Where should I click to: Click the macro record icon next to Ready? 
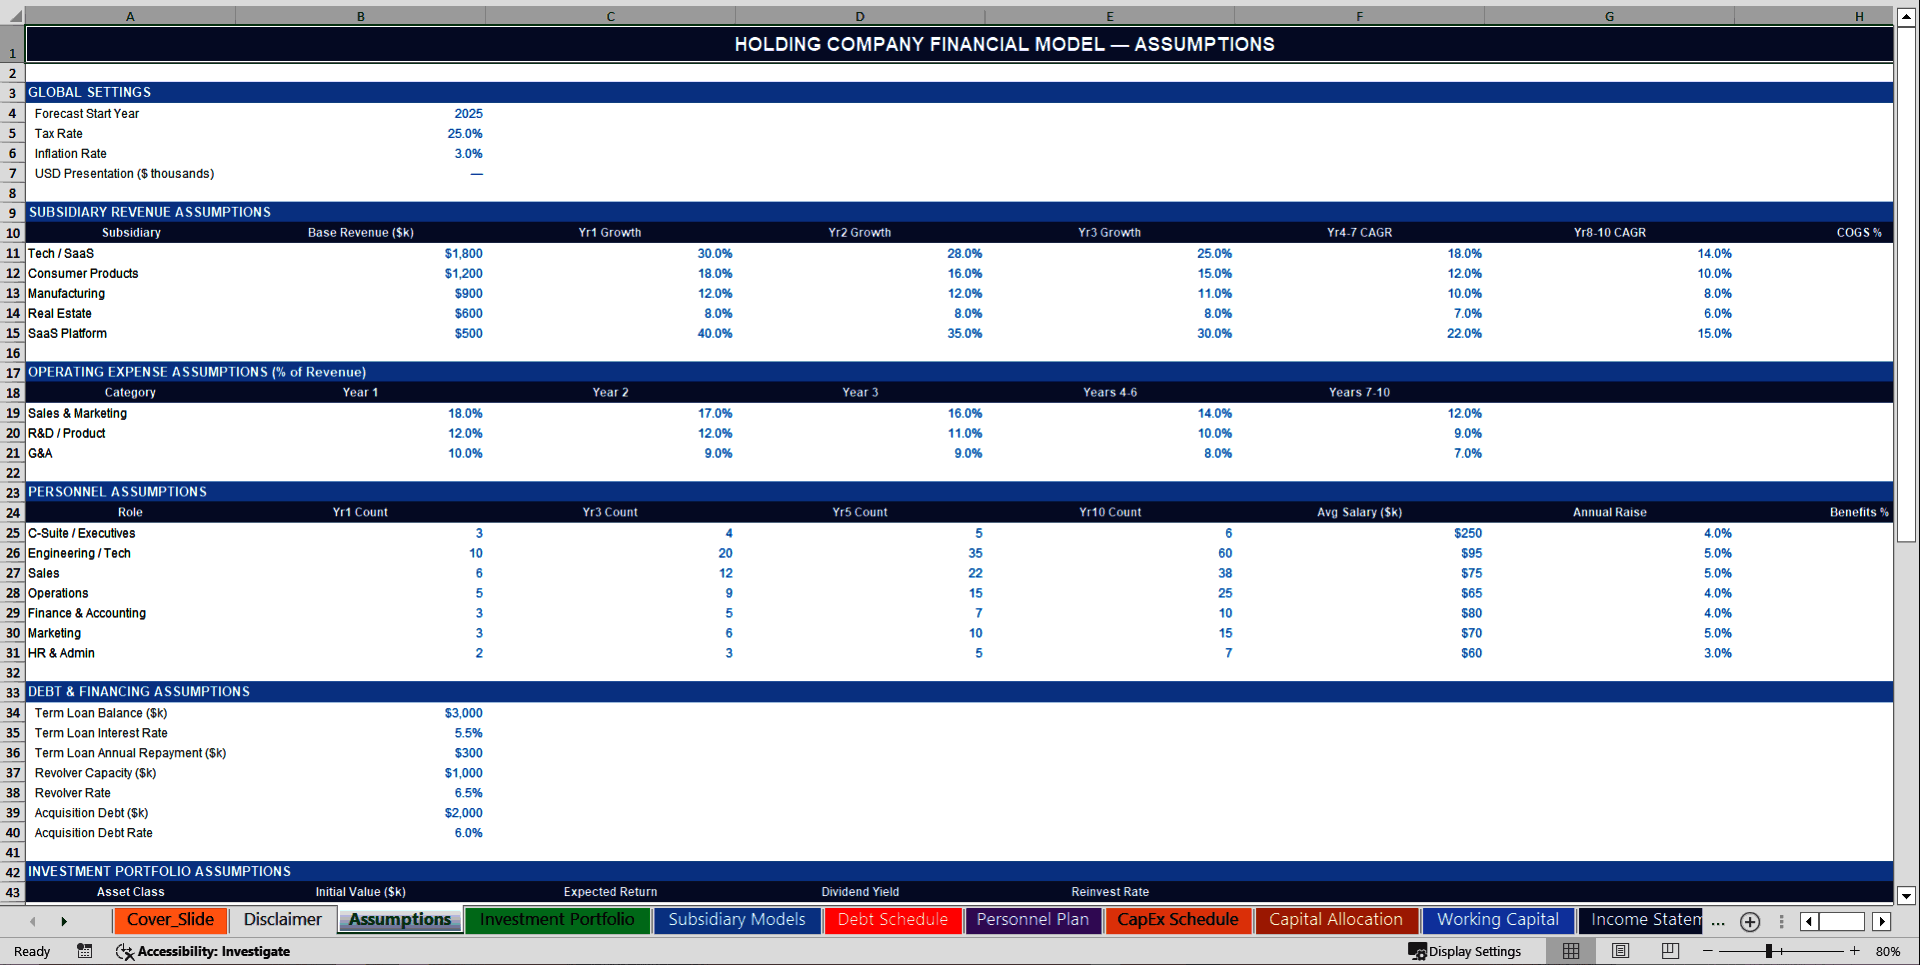point(85,951)
